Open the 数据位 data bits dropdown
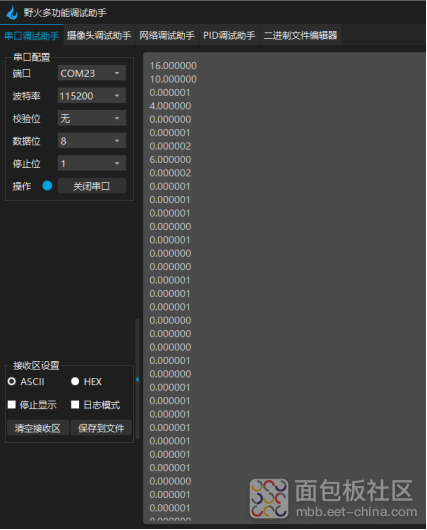The height and width of the screenshot is (530, 427). (x=92, y=141)
